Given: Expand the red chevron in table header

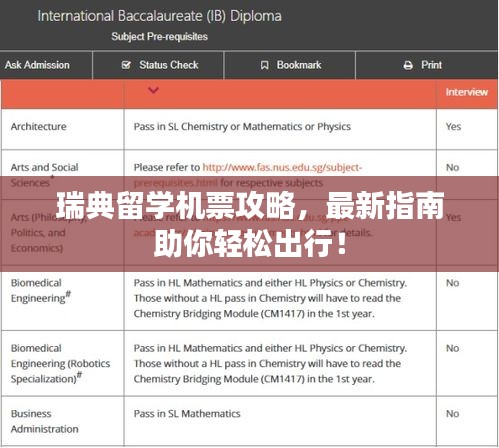Looking at the screenshot, I should point(153,90).
